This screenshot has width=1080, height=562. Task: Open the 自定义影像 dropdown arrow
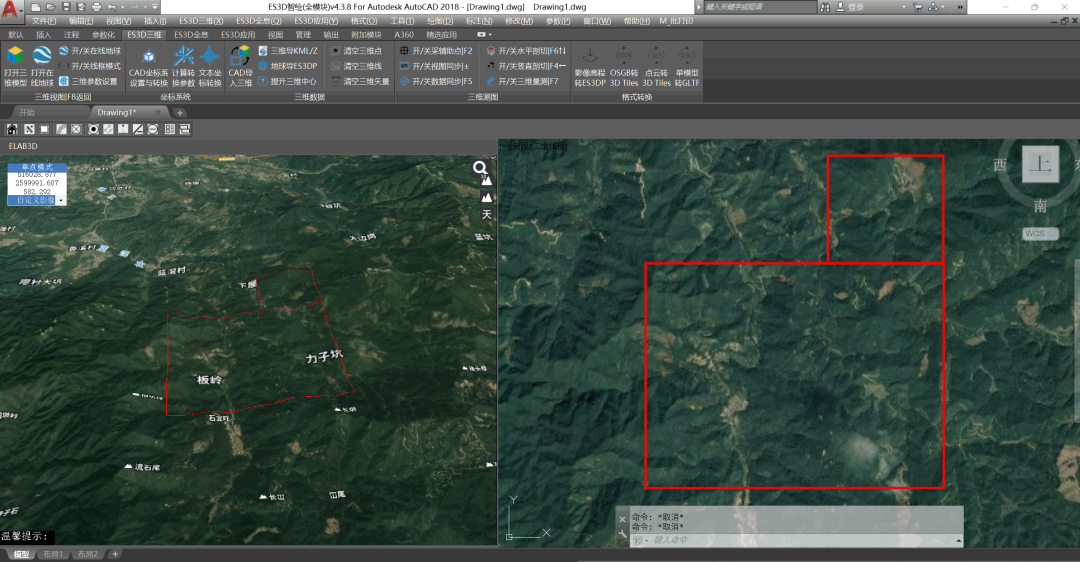[x=61, y=201]
